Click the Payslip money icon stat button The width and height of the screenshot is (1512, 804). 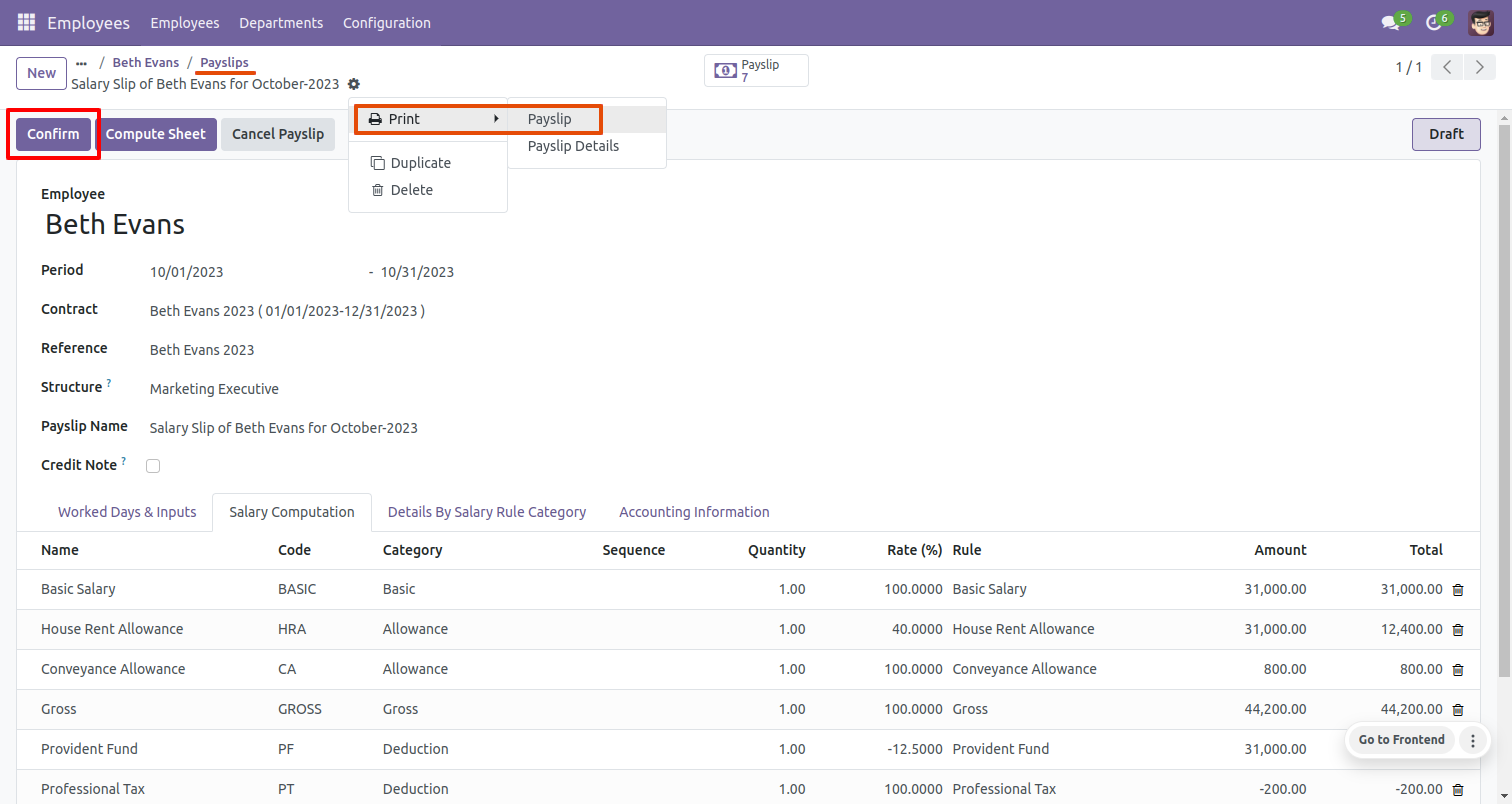pyautogui.click(x=757, y=71)
